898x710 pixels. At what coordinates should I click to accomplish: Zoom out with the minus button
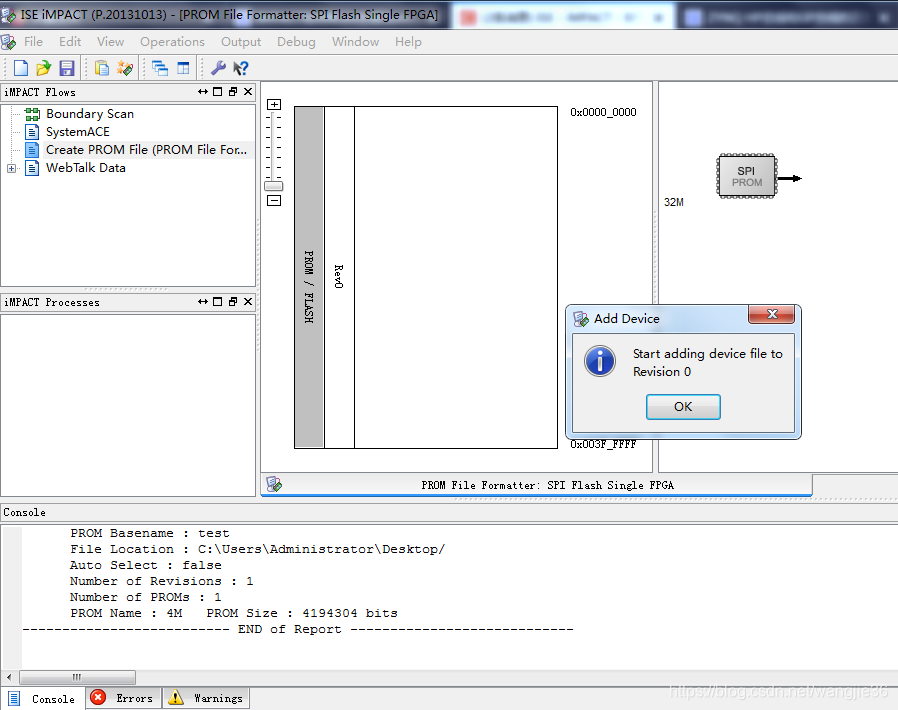274,200
